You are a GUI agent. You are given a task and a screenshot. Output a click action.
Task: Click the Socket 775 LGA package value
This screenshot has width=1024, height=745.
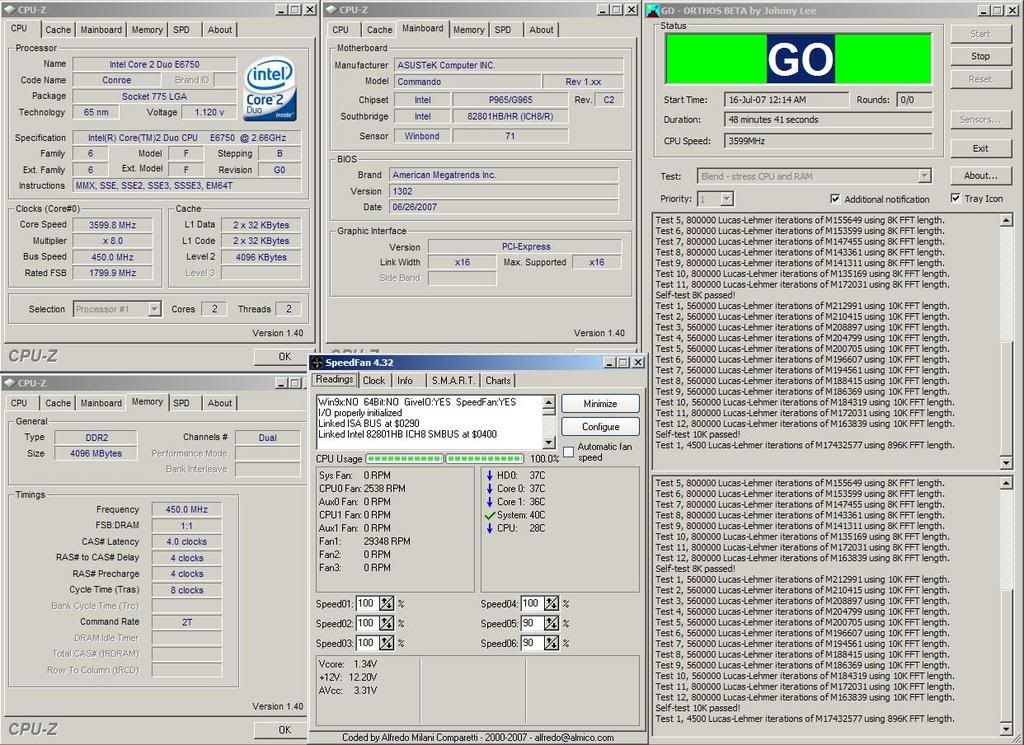pos(154,96)
